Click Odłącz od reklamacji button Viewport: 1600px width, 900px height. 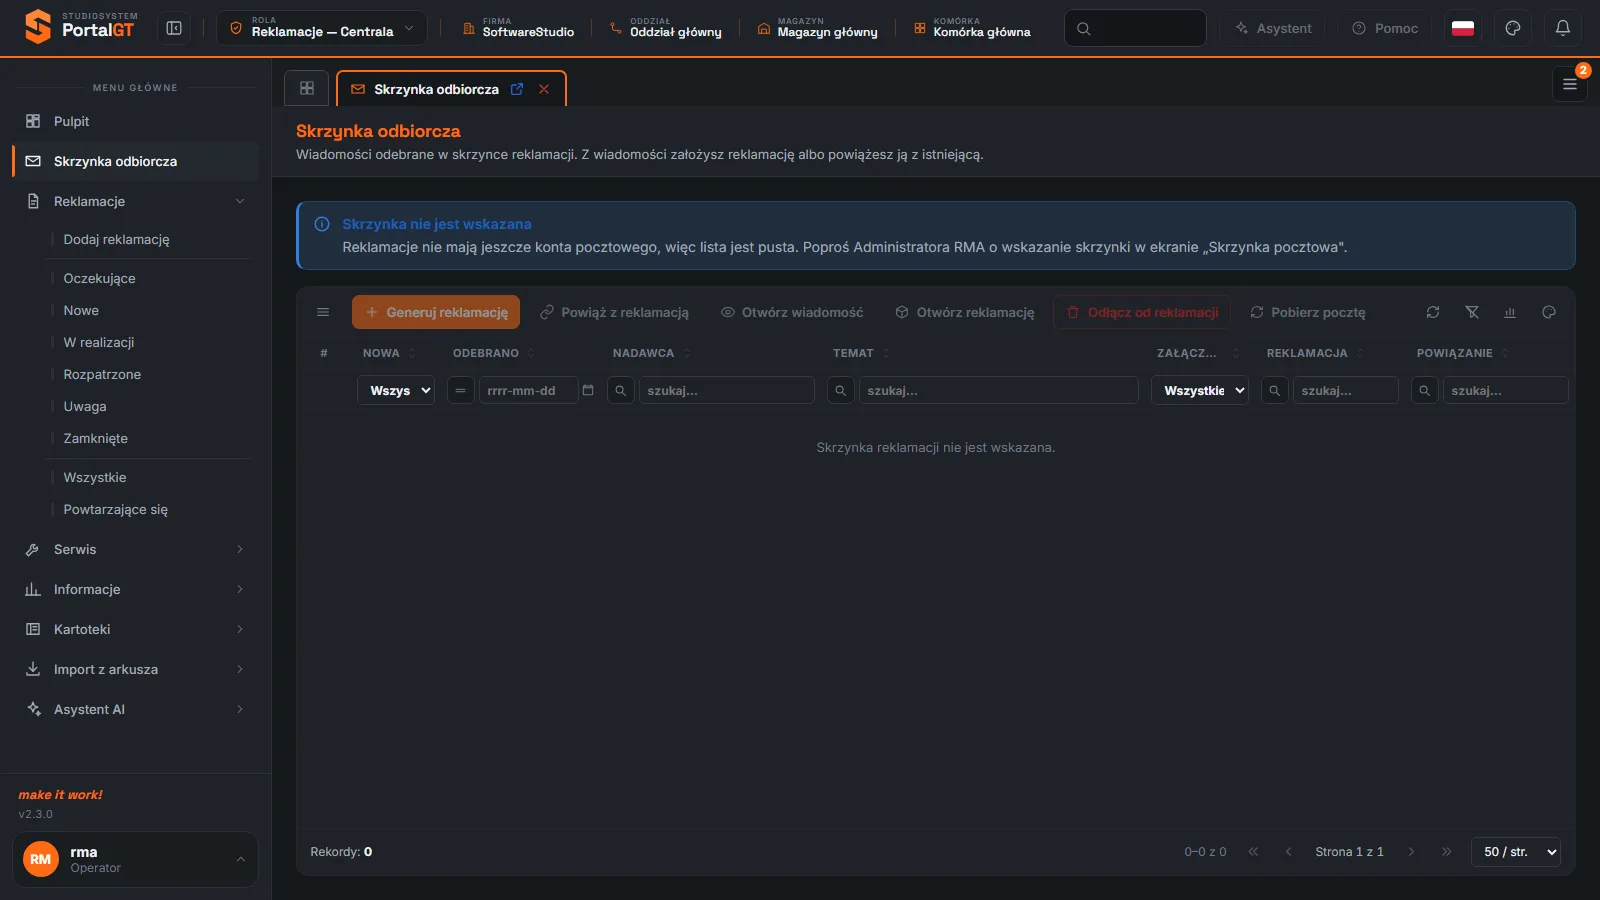1142,312
